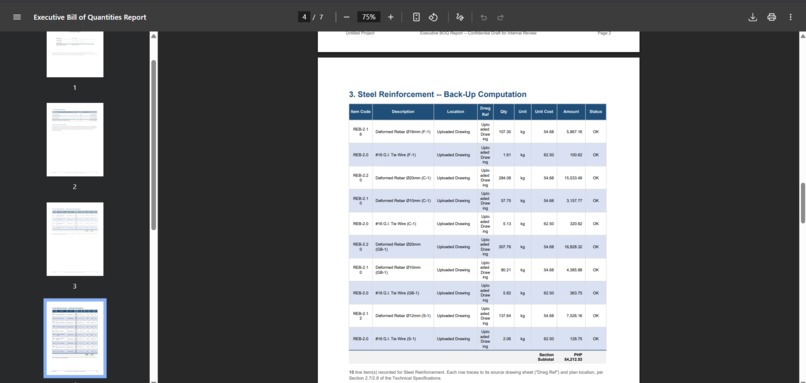Click the '3. Steel Reinforcement -- Back-Up Computation' heading
This screenshot has height=383, width=806.
click(x=437, y=95)
